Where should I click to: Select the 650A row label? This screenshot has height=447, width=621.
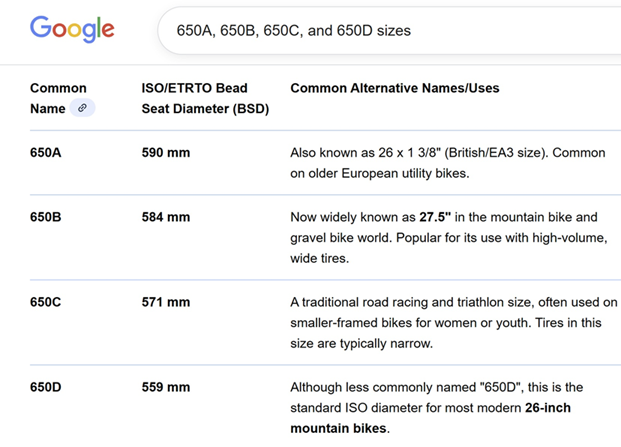pyautogui.click(x=49, y=153)
